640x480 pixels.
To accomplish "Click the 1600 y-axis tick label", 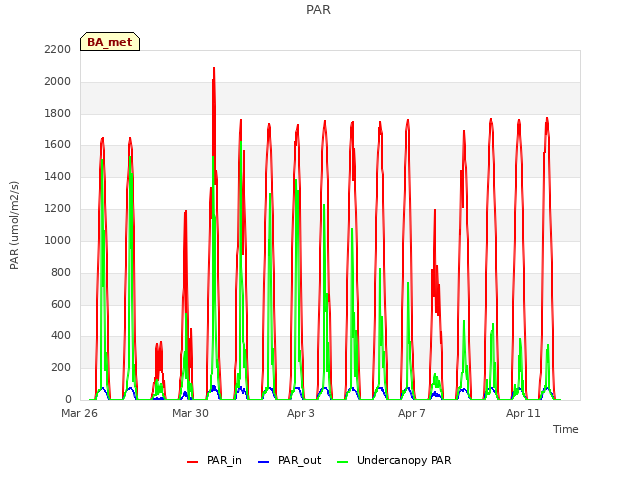I will click(58, 144).
